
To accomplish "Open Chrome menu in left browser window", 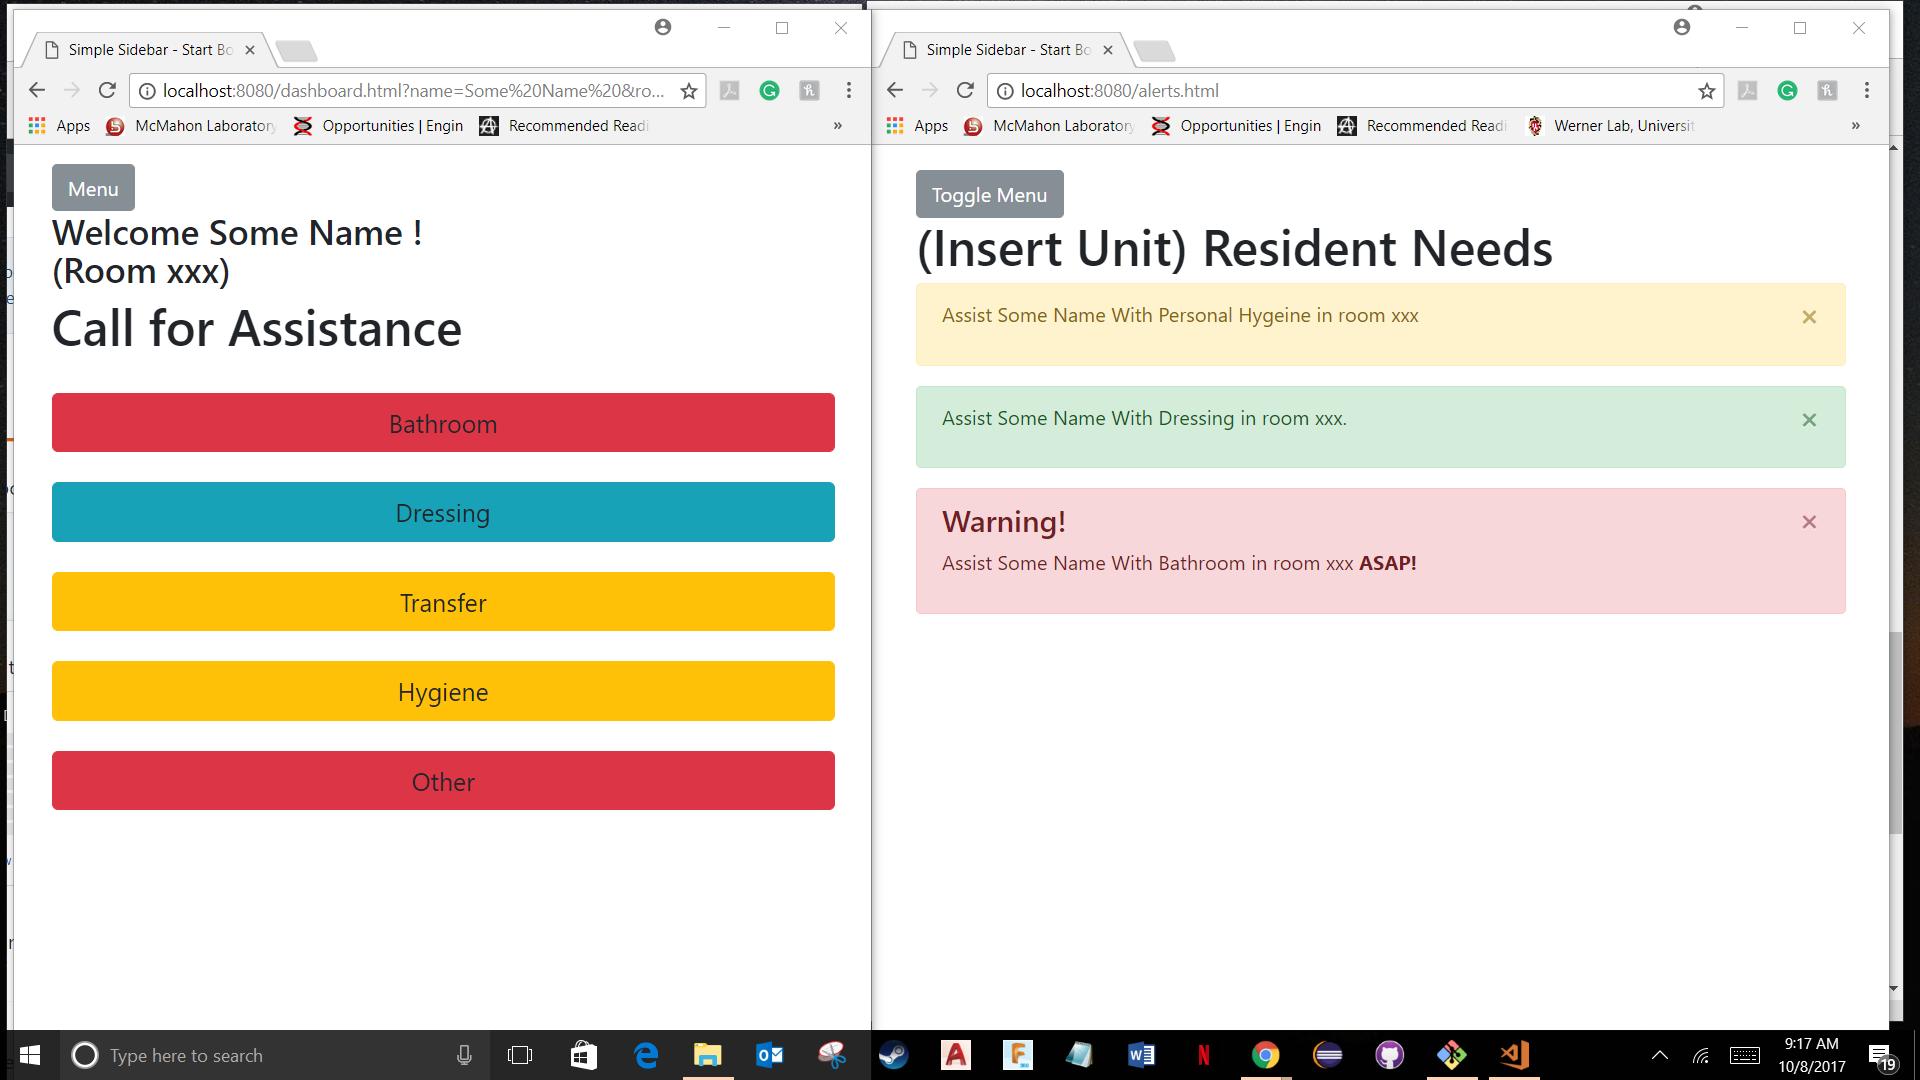I will [x=849, y=91].
